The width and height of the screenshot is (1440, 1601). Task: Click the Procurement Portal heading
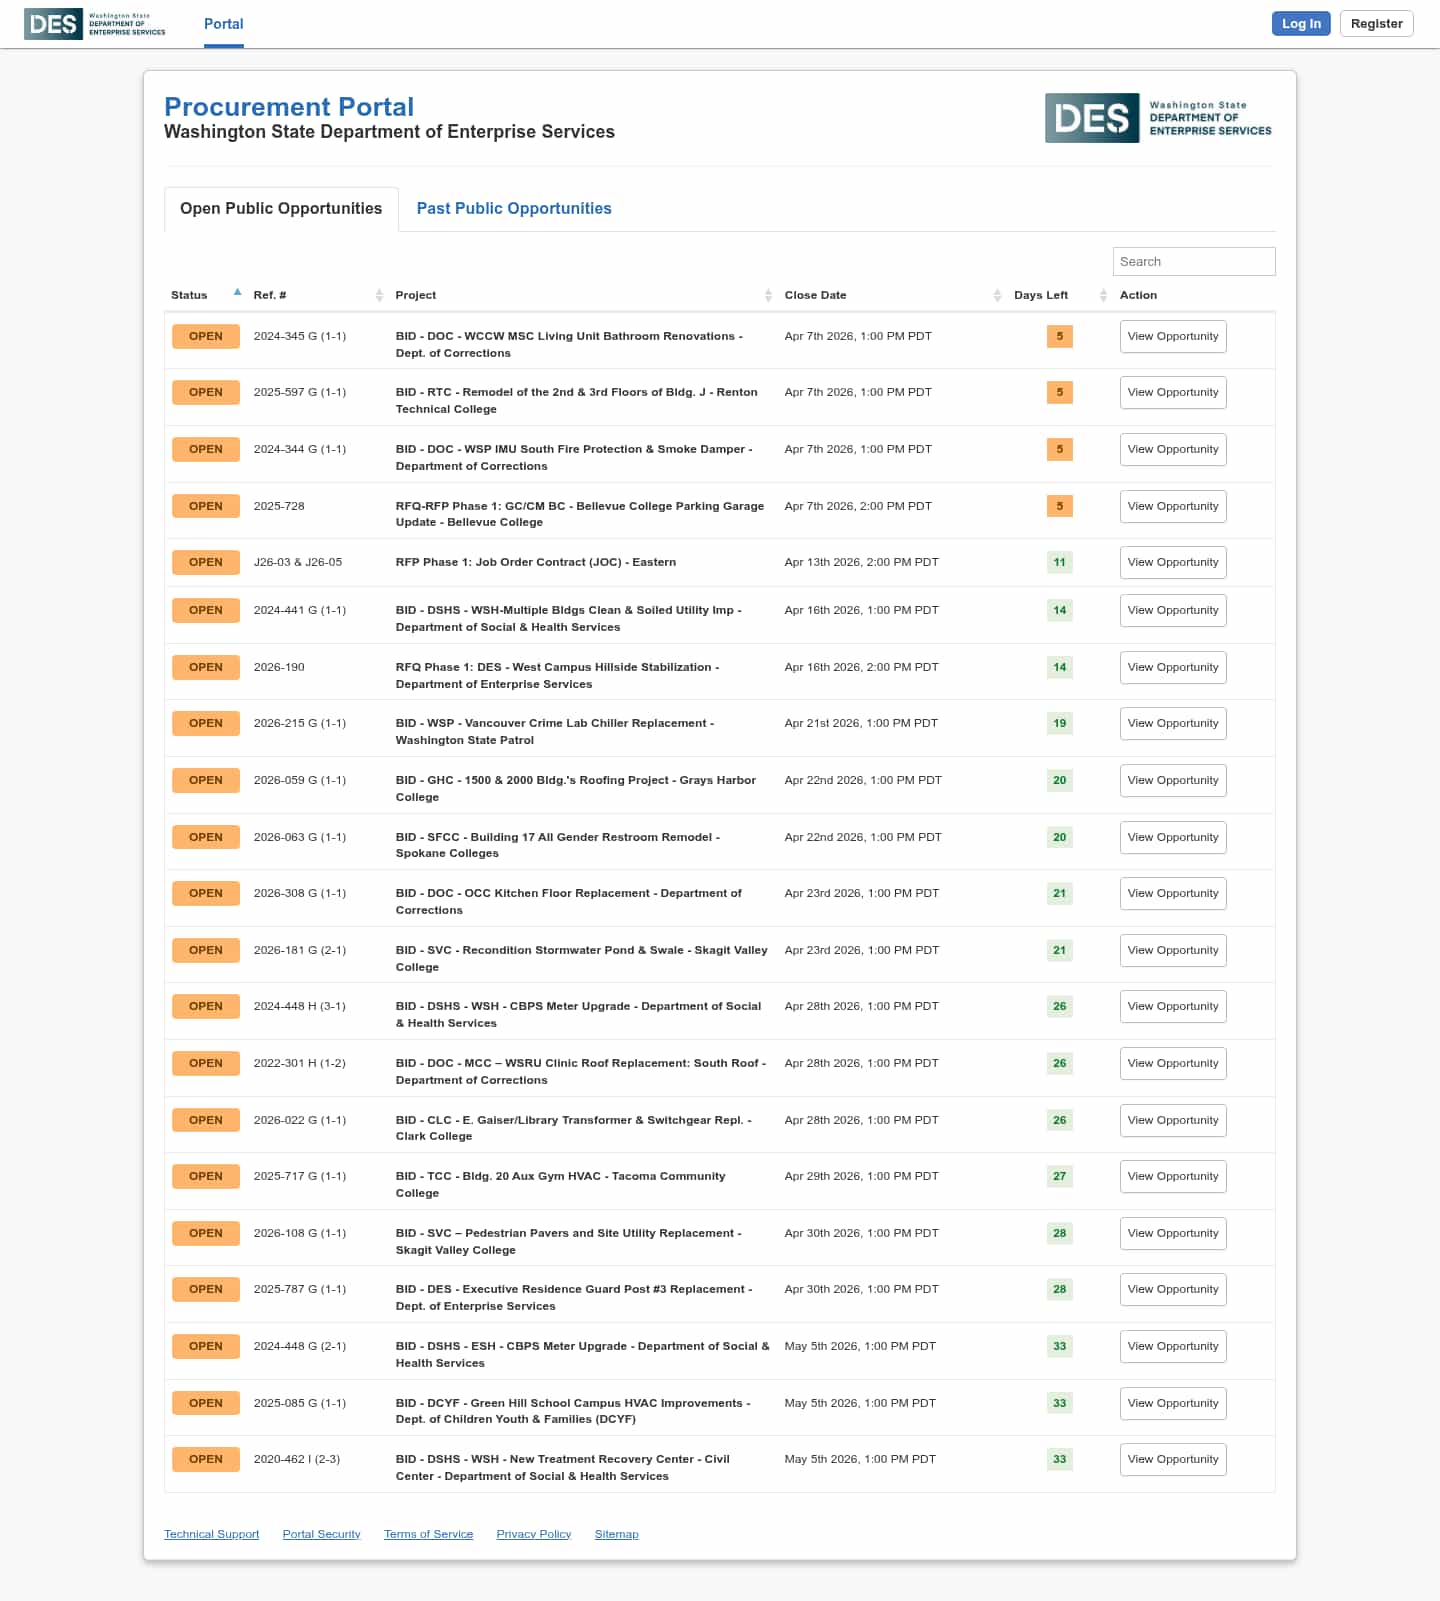tap(289, 107)
